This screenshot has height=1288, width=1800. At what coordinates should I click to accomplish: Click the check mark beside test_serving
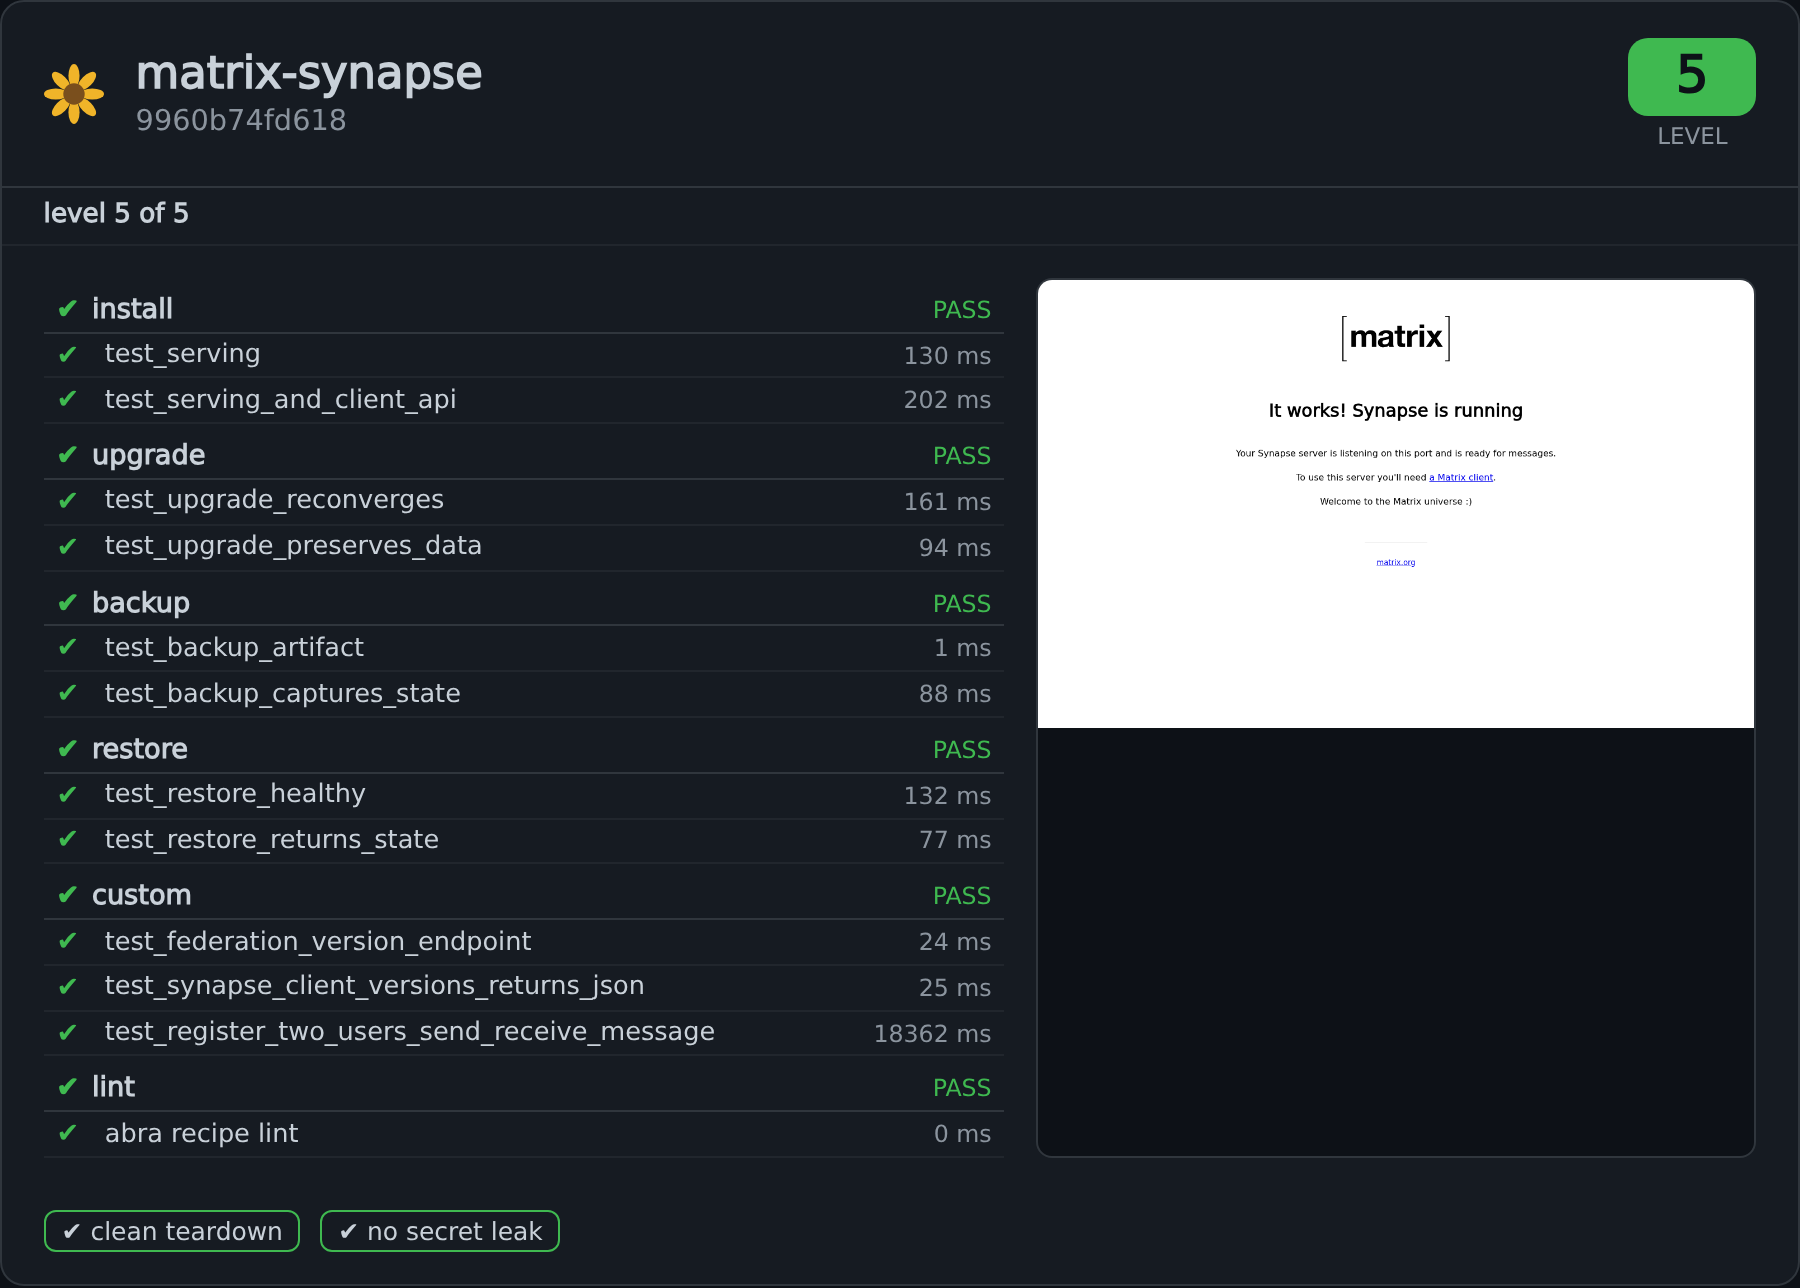point(68,355)
